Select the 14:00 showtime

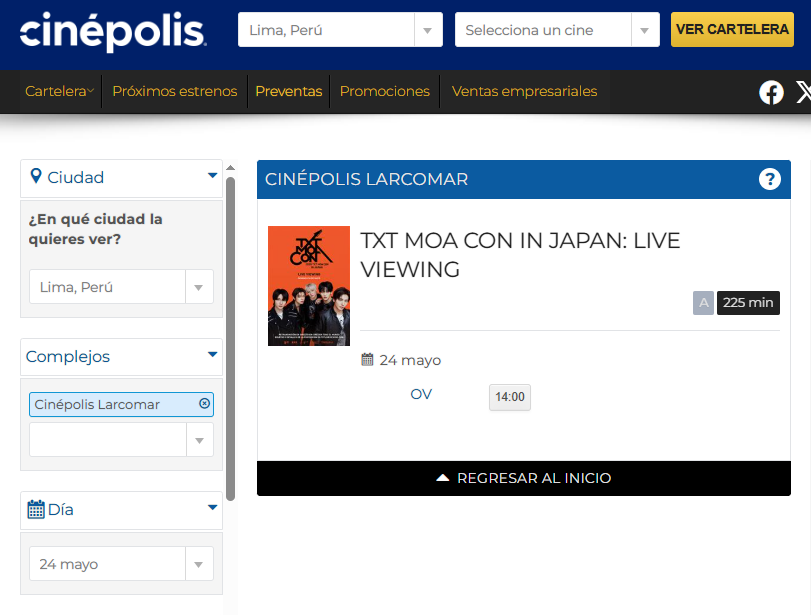510,397
